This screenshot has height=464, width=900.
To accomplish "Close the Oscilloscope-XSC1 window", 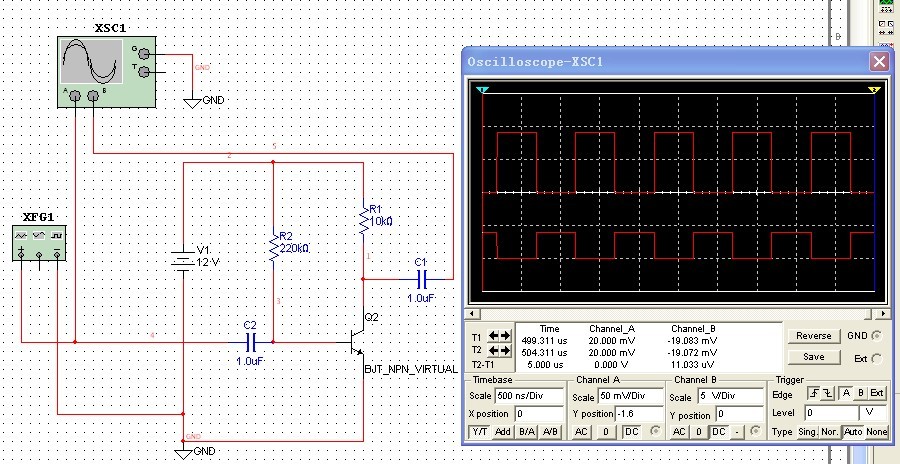I will coord(878,61).
